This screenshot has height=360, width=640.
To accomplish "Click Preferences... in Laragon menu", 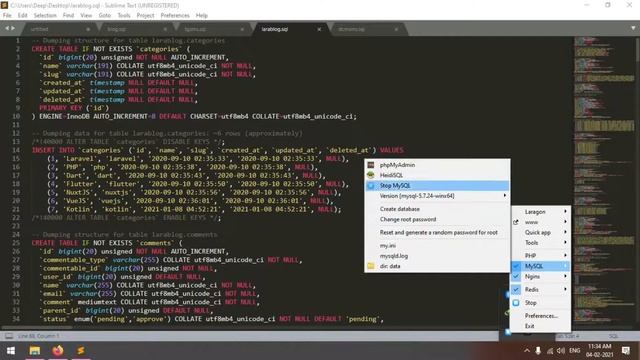I will [x=540, y=316].
